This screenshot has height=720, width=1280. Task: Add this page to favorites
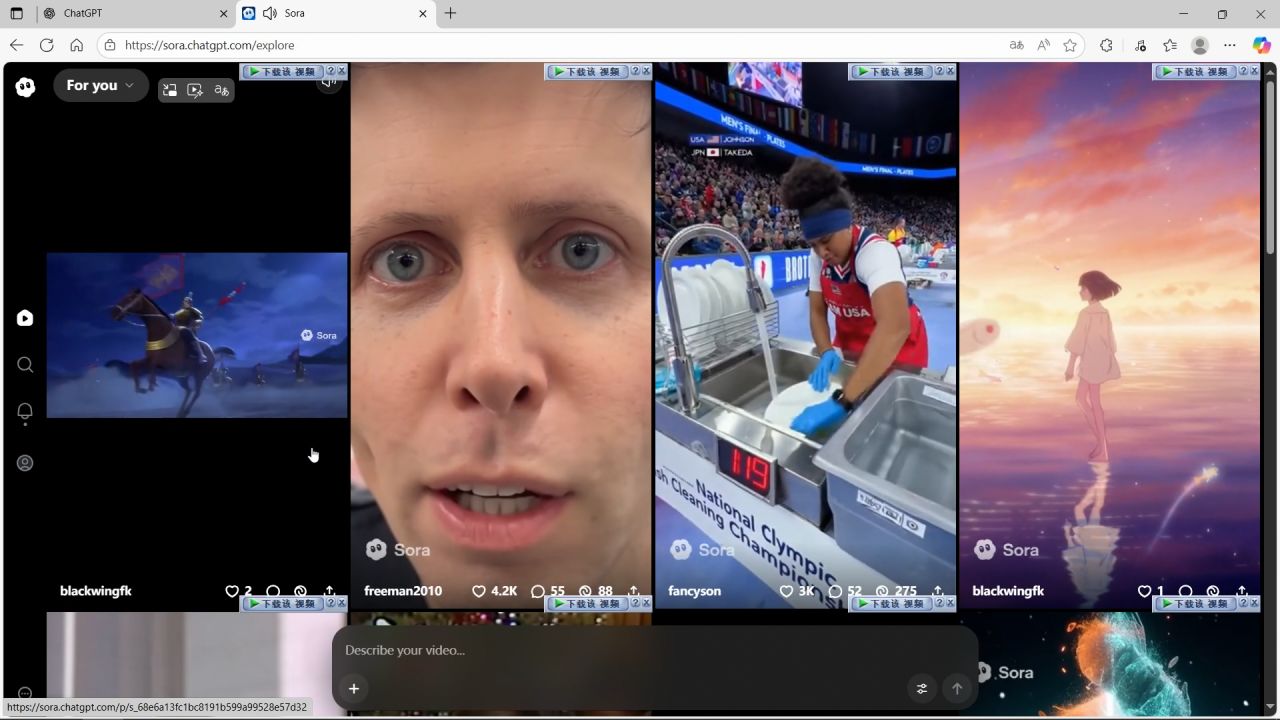click(1070, 45)
